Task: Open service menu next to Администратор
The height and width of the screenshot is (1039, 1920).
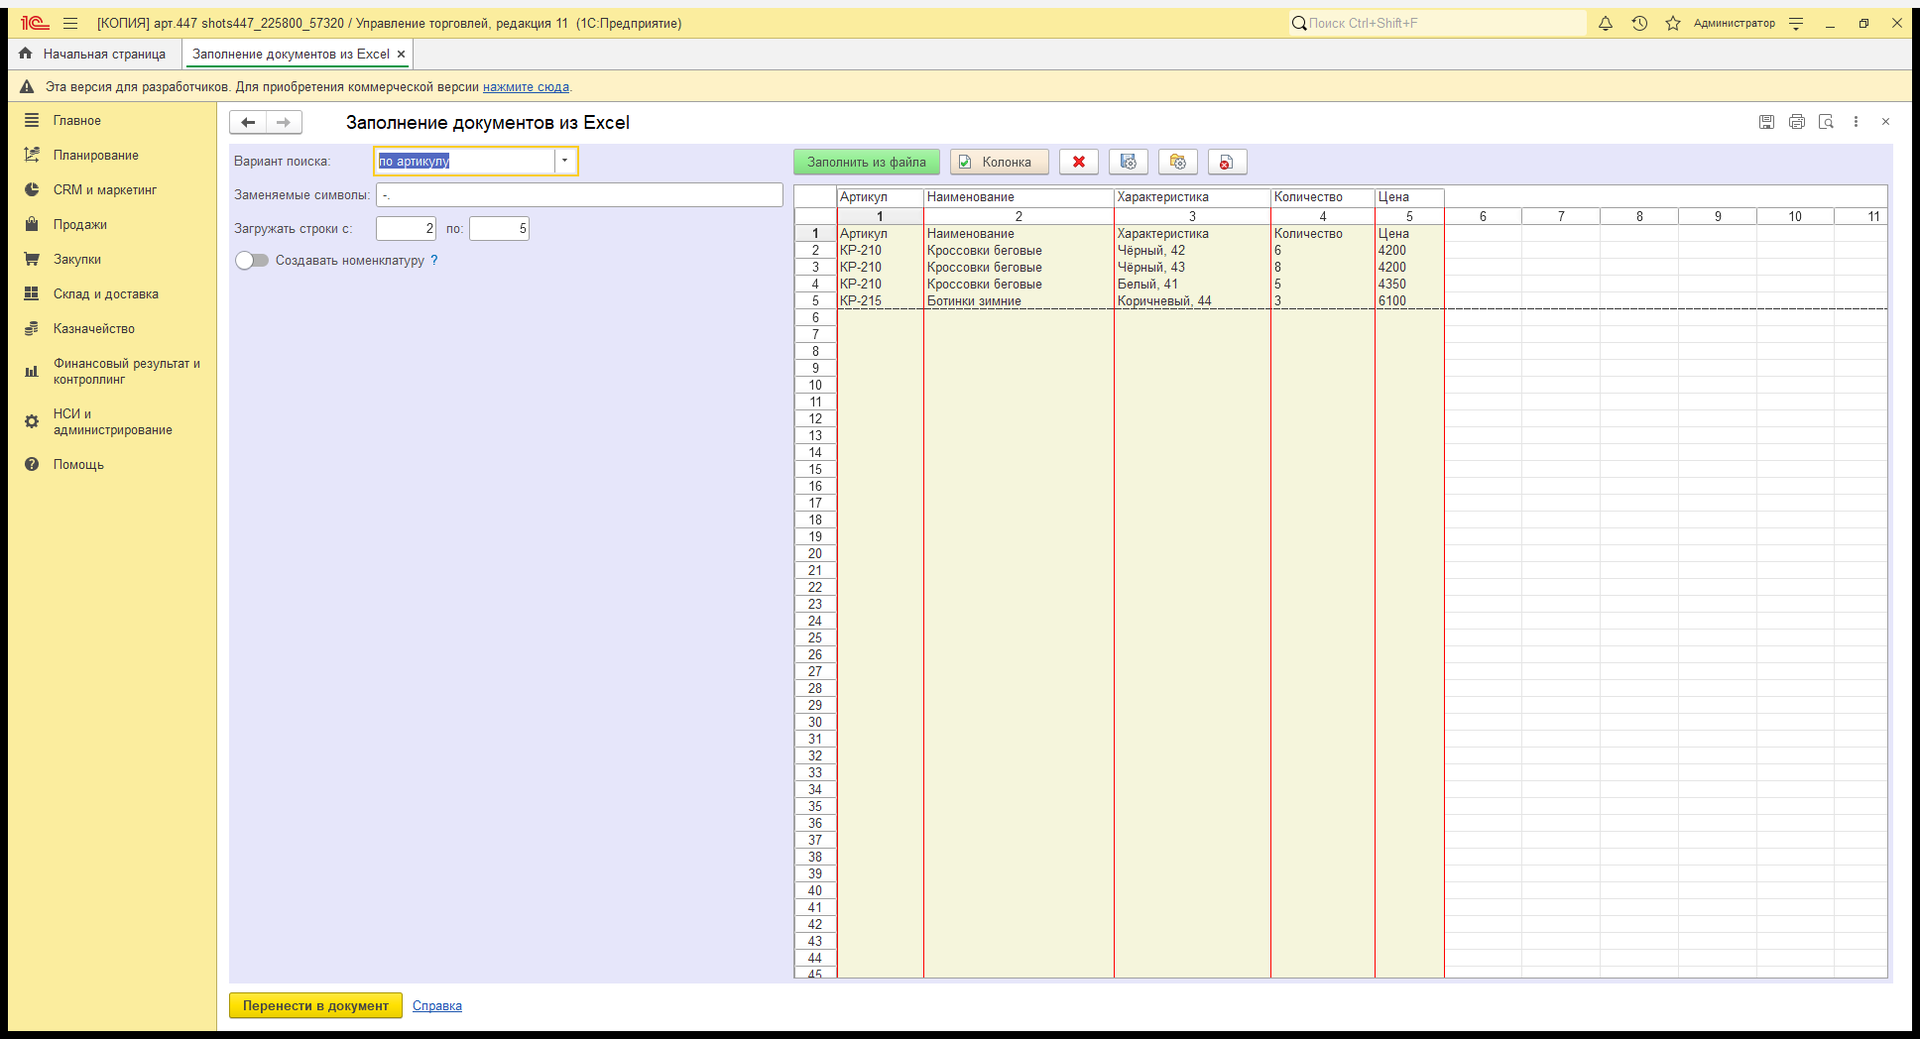Action: [x=1796, y=23]
